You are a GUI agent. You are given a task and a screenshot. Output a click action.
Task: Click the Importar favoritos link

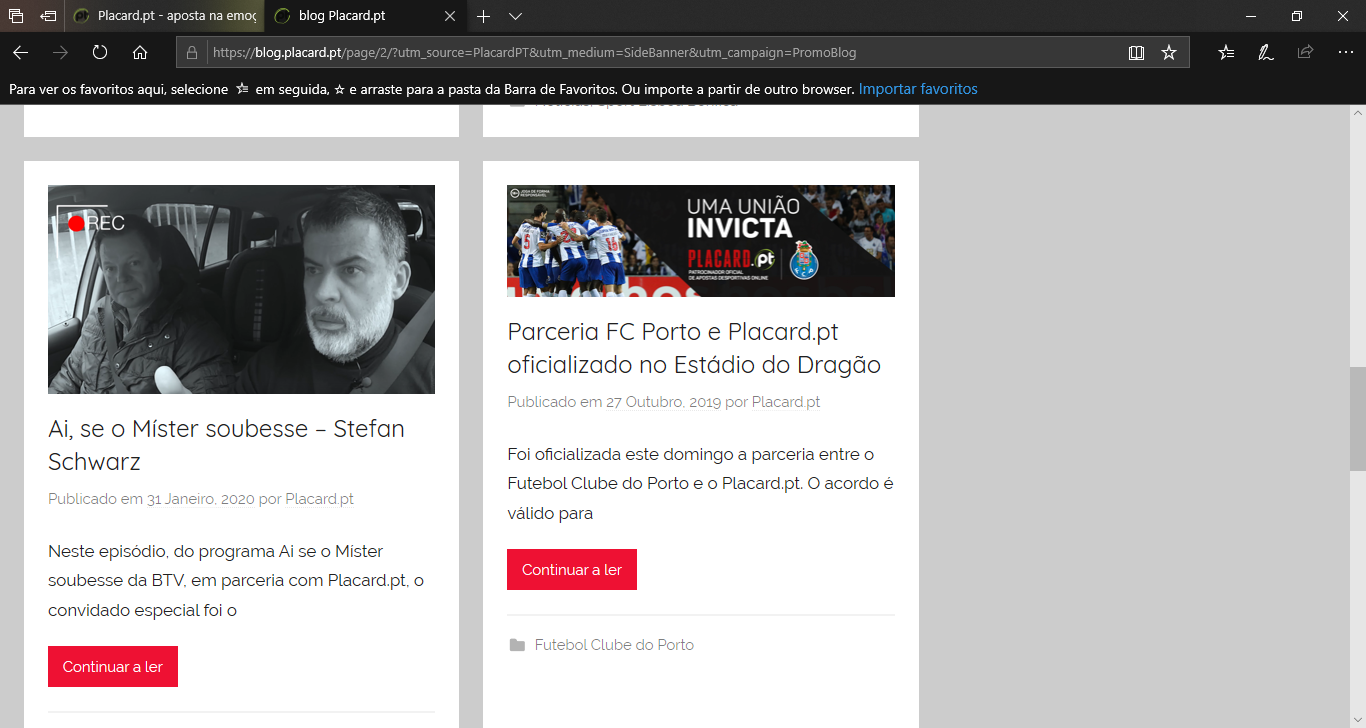click(918, 89)
